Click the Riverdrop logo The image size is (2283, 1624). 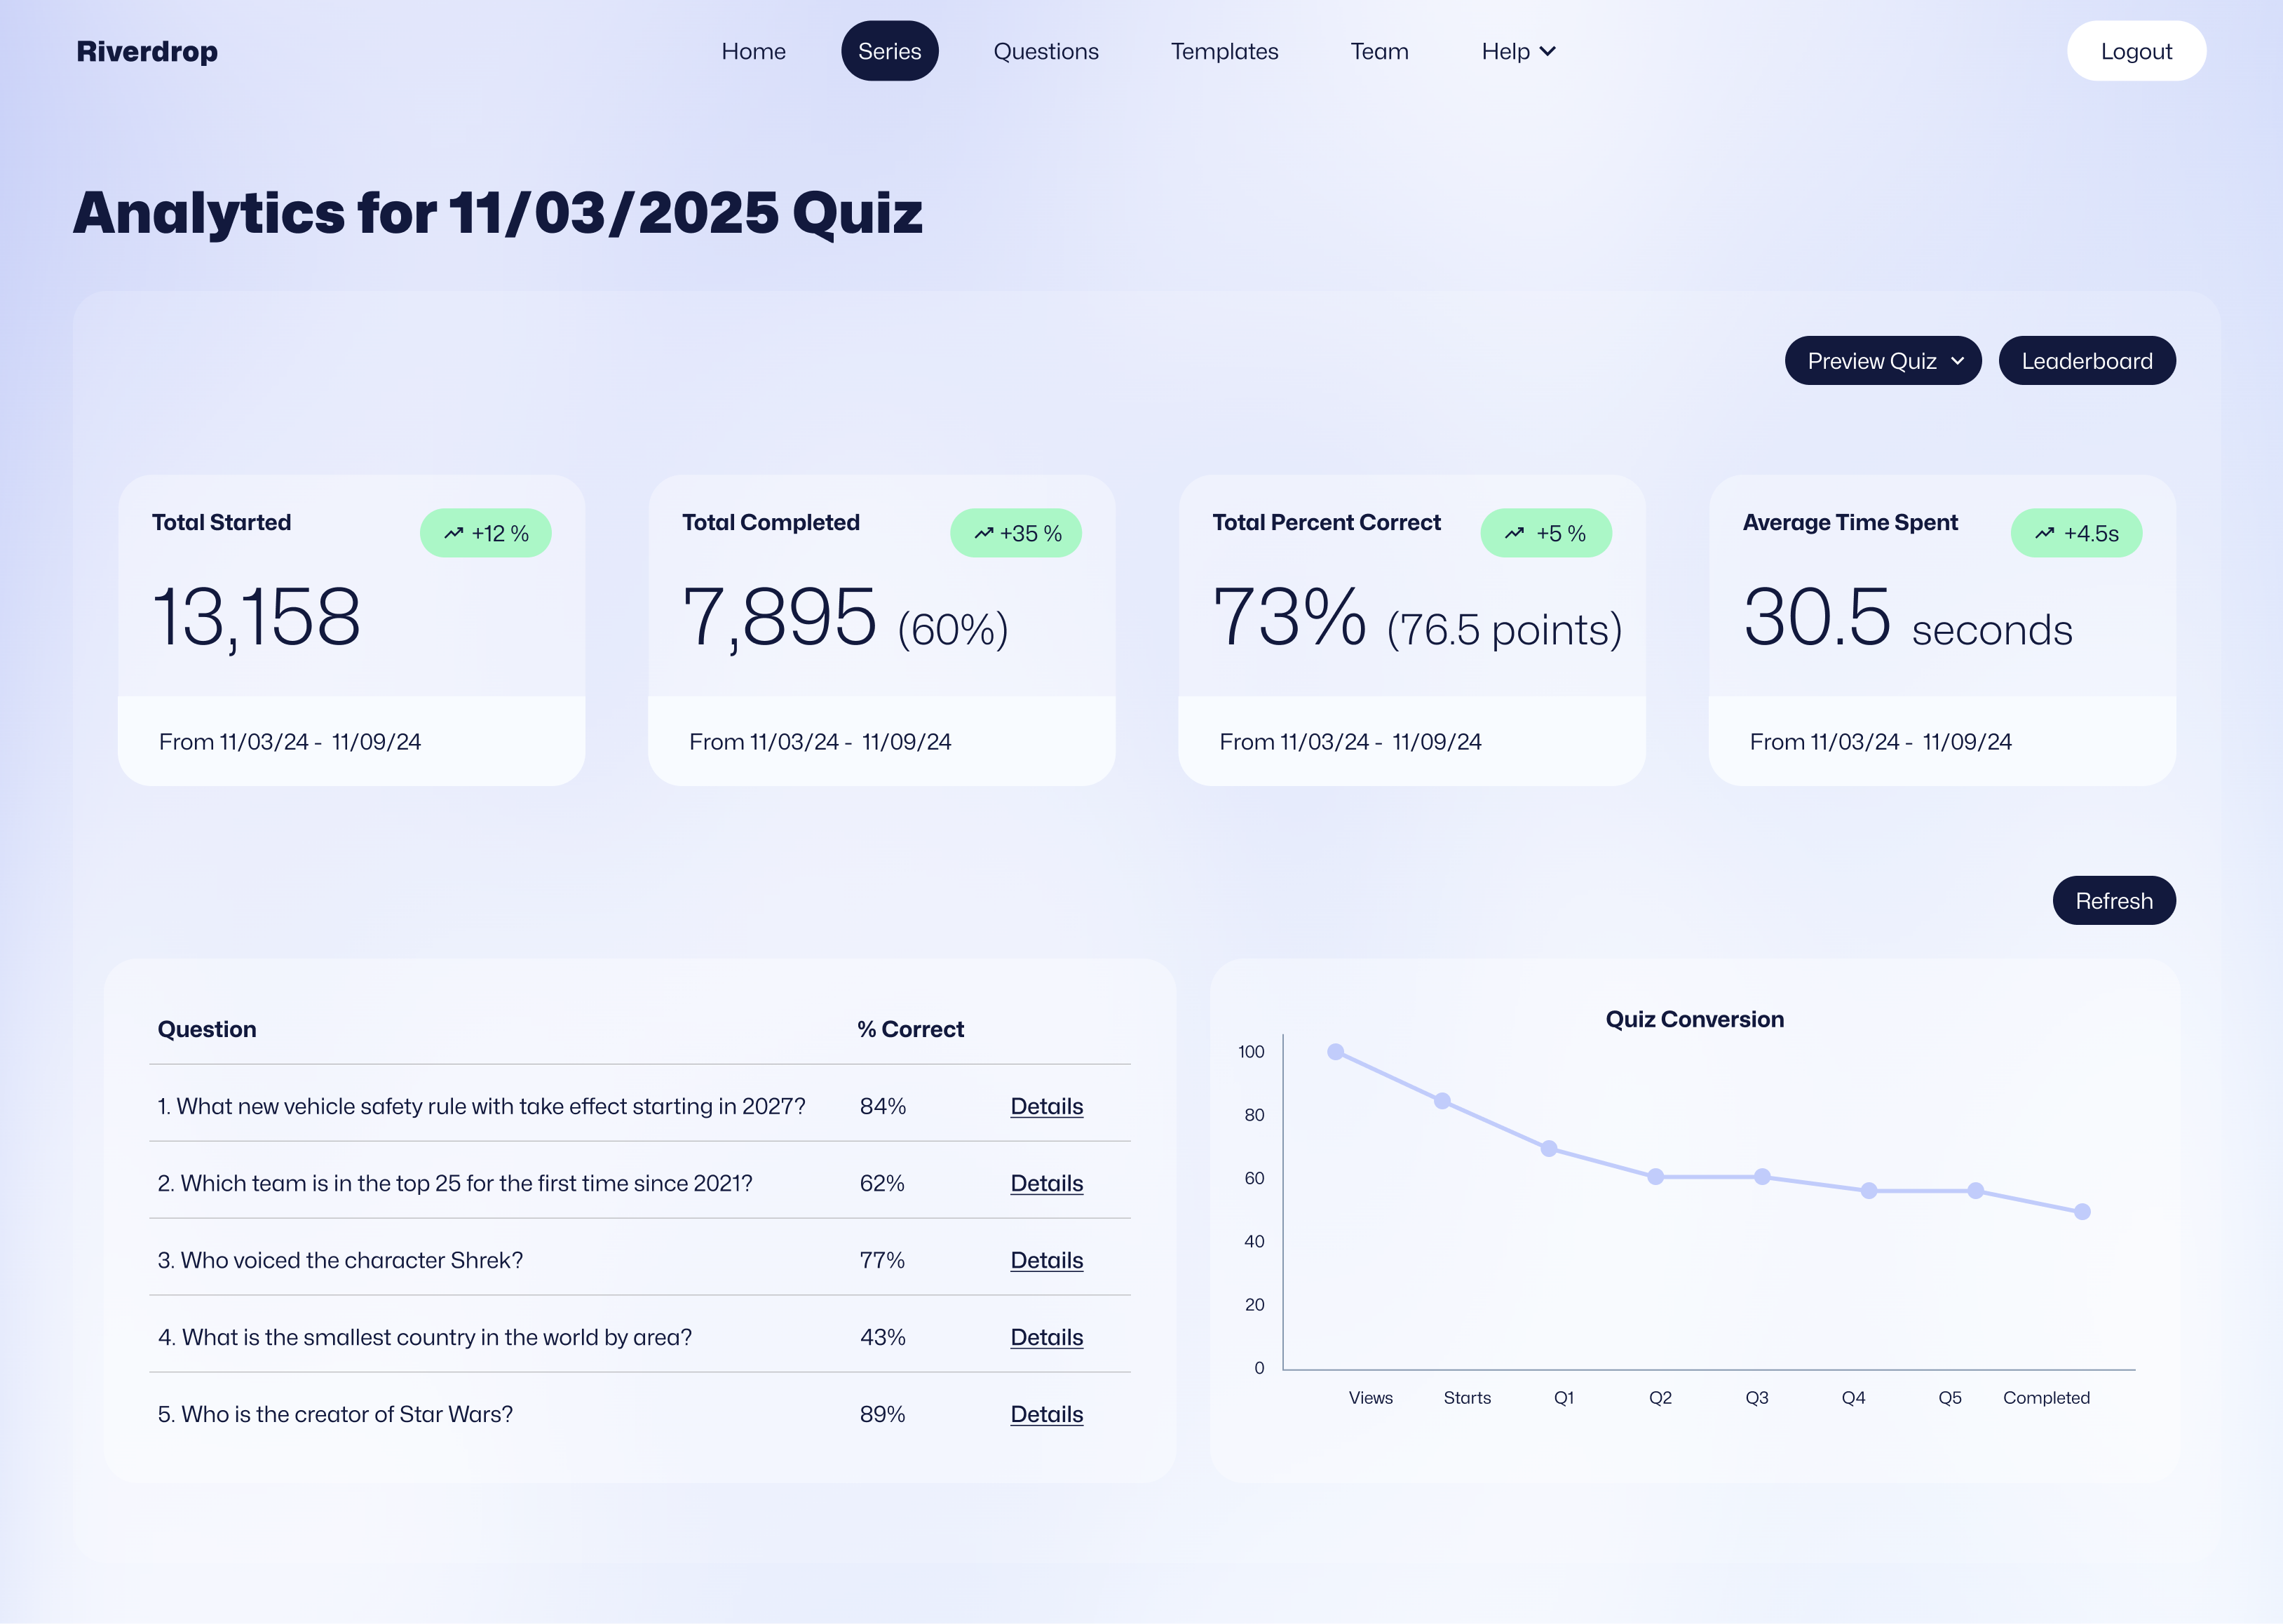click(x=147, y=51)
